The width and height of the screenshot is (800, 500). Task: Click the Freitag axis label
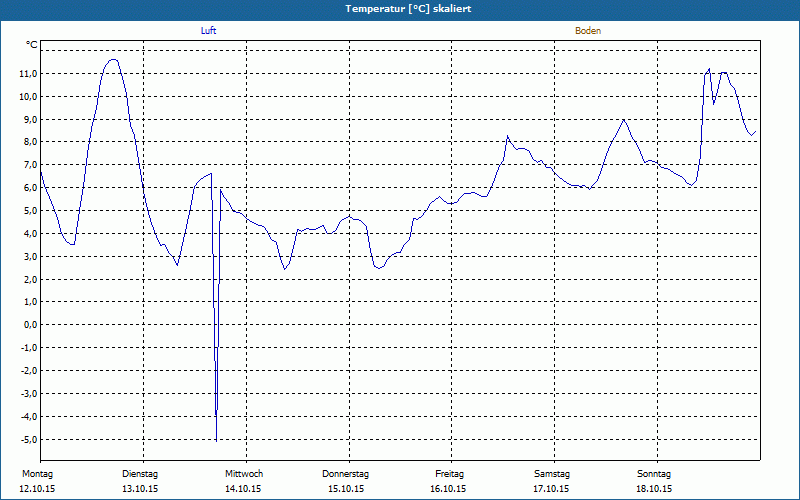pos(449,474)
